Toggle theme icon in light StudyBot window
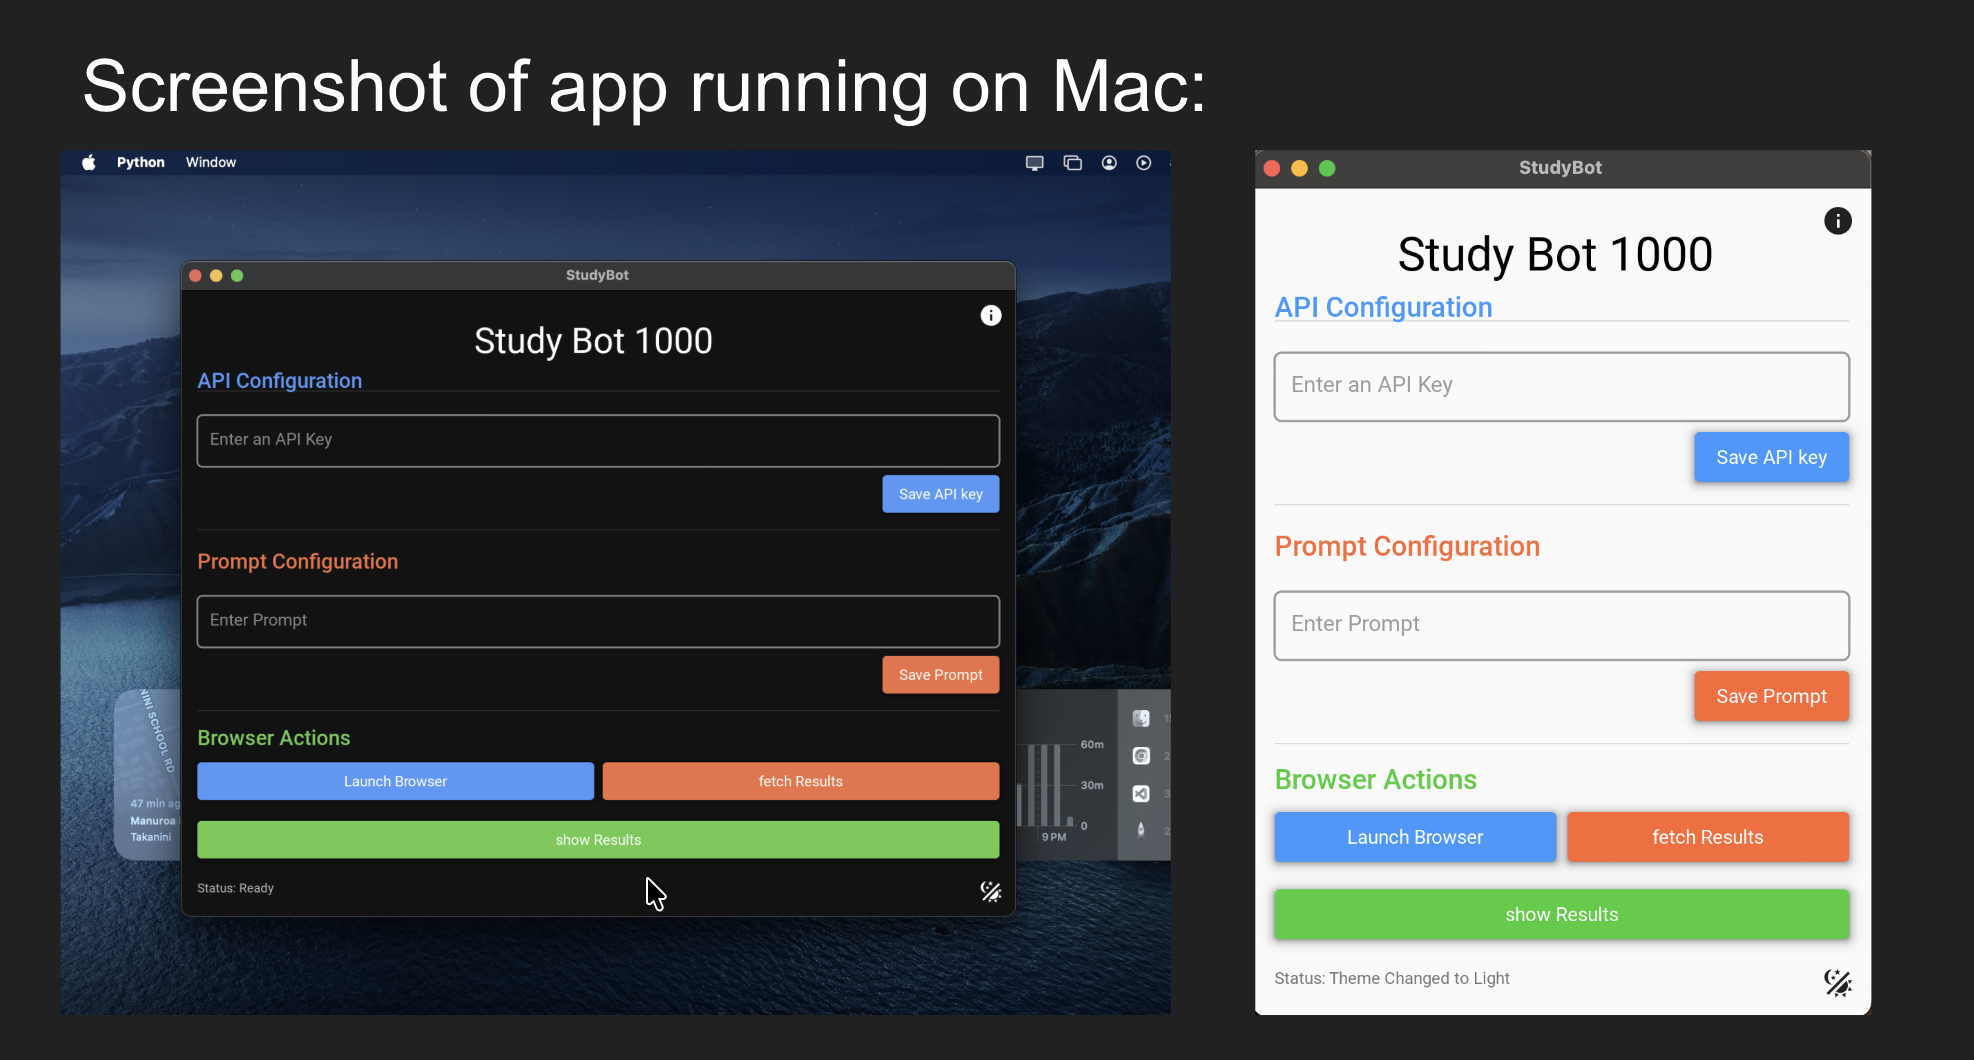1974x1060 pixels. pos(1837,982)
